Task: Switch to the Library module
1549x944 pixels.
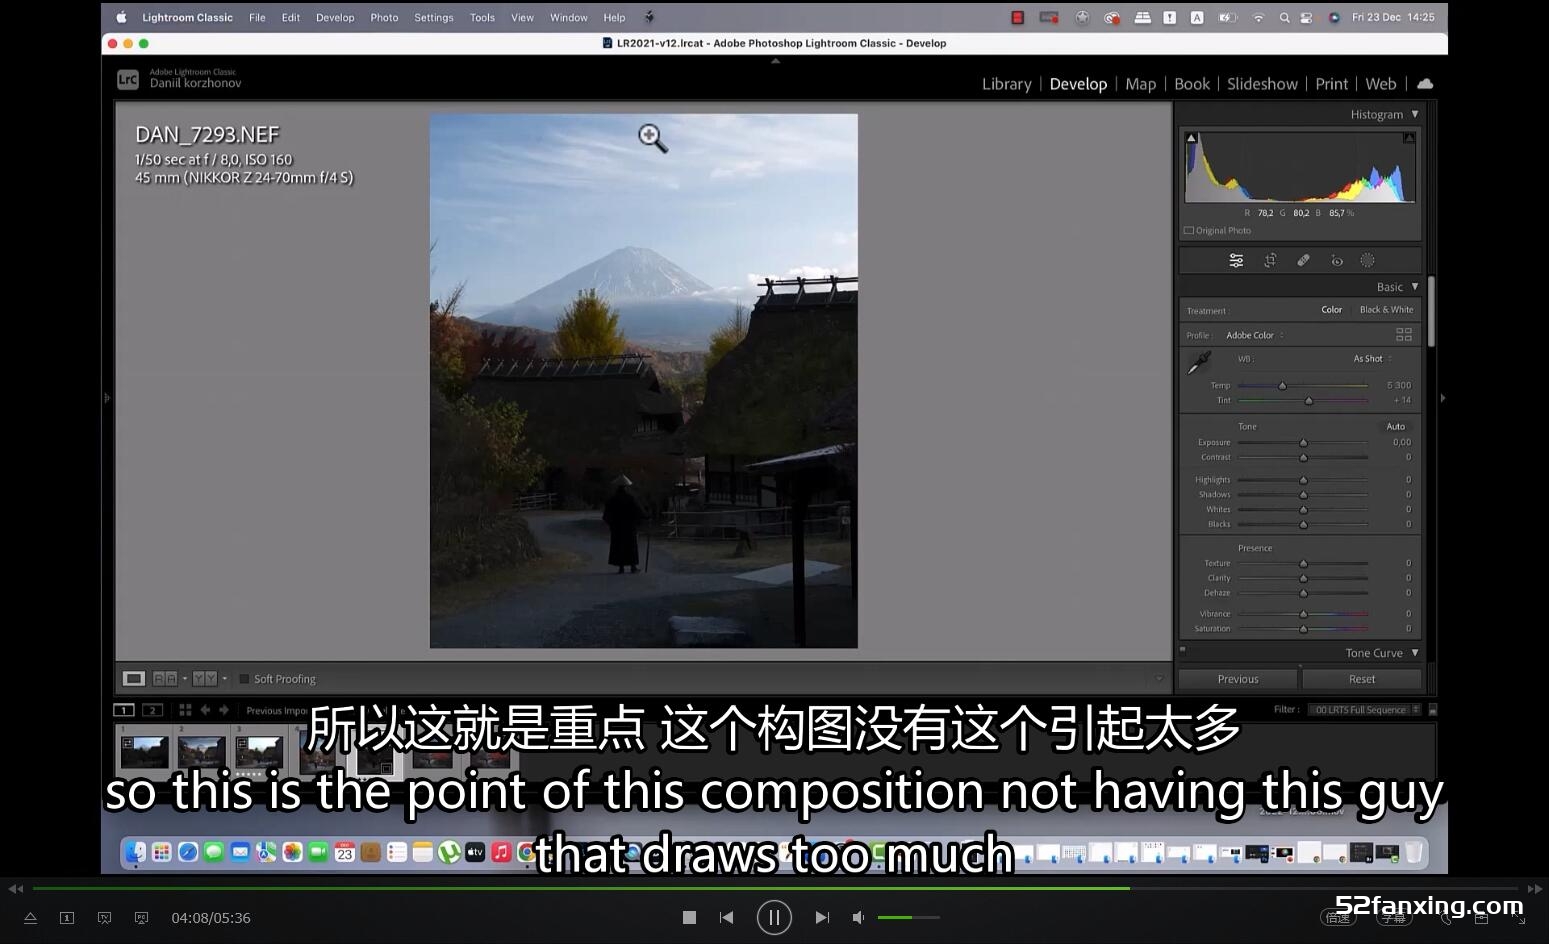Action: tap(1006, 84)
